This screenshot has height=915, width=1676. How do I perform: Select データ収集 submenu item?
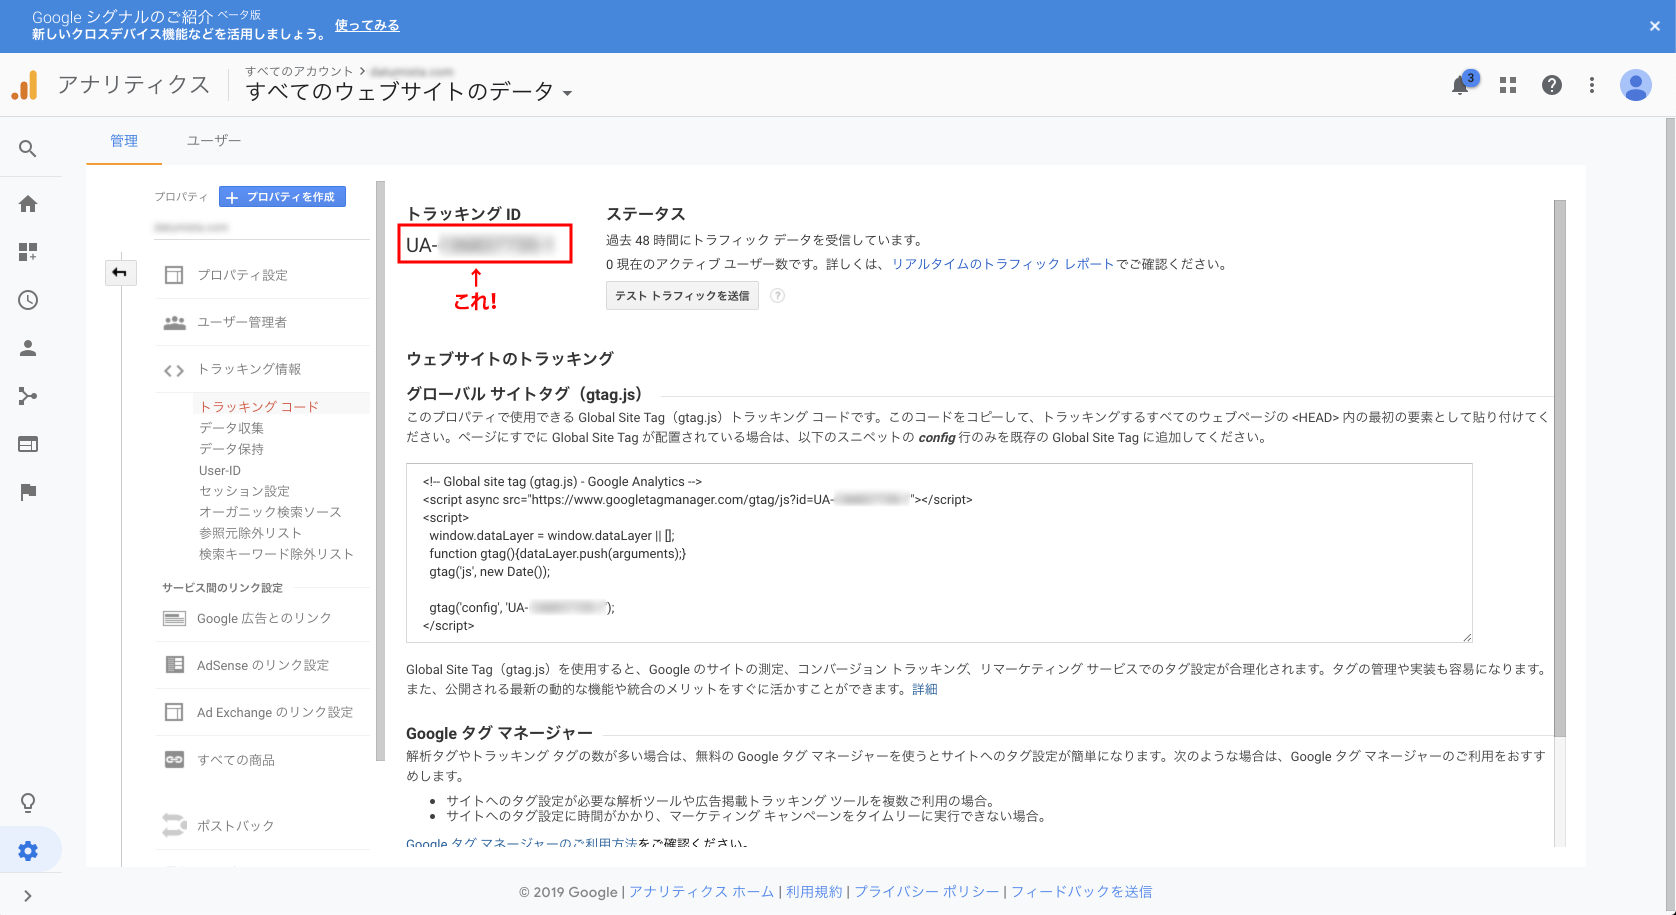(x=231, y=428)
